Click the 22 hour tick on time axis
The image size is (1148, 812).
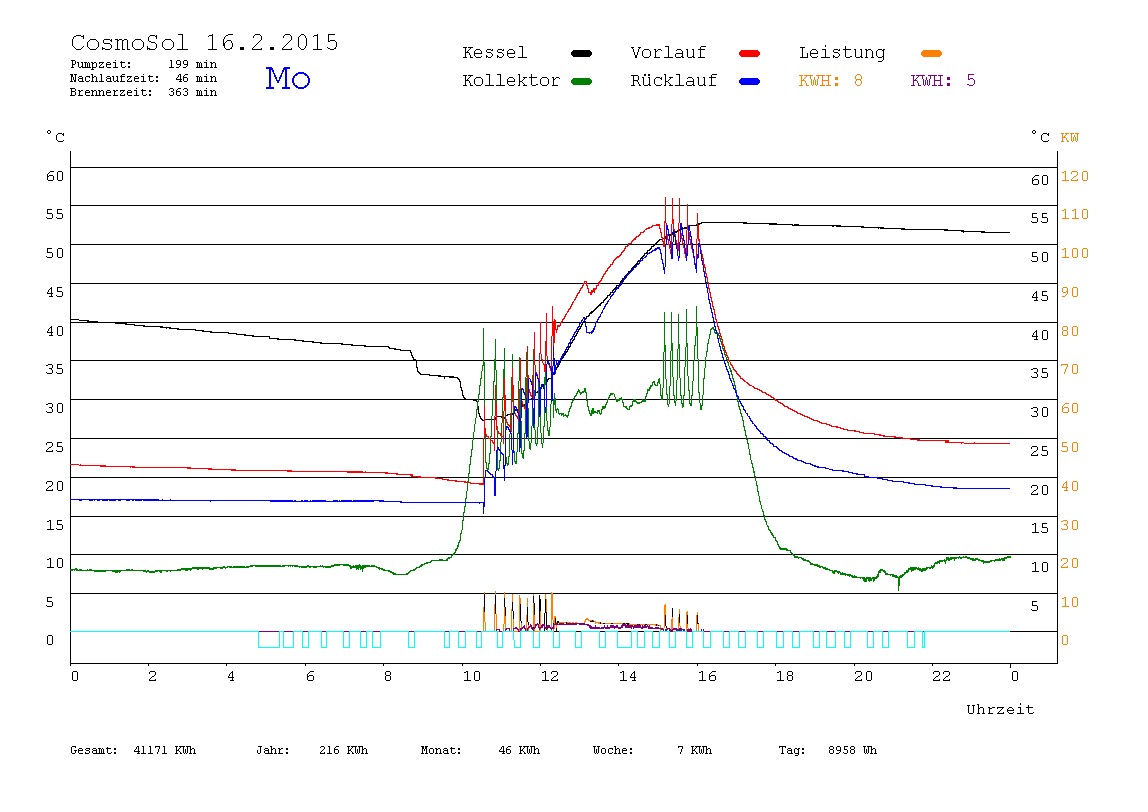click(942, 677)
